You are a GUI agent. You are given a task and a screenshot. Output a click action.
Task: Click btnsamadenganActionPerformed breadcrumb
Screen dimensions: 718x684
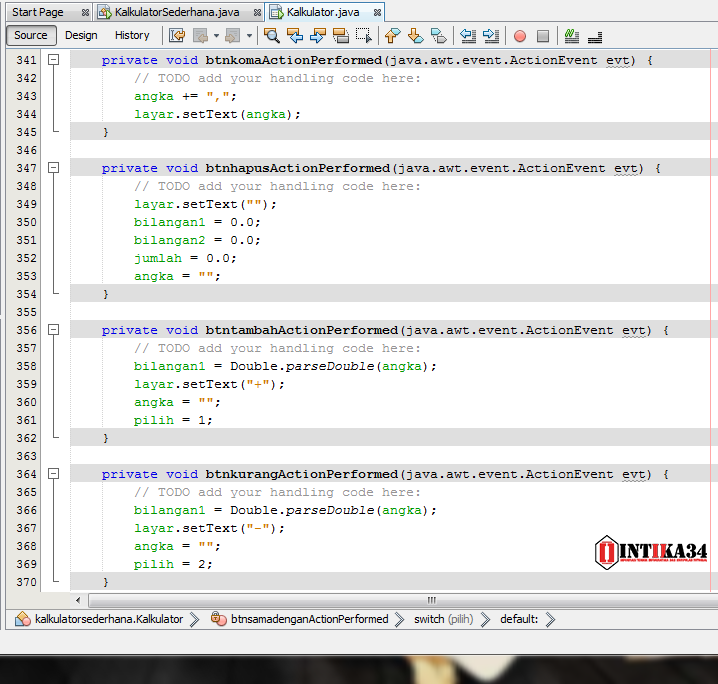[x=310, y=619]
